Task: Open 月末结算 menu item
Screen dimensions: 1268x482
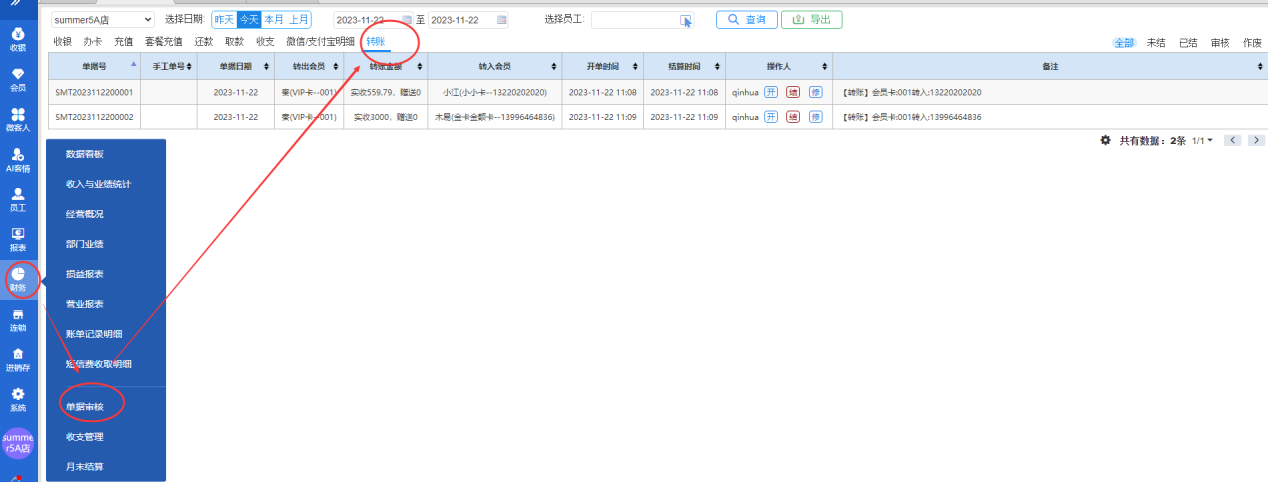Action: (x=85, y=466)
